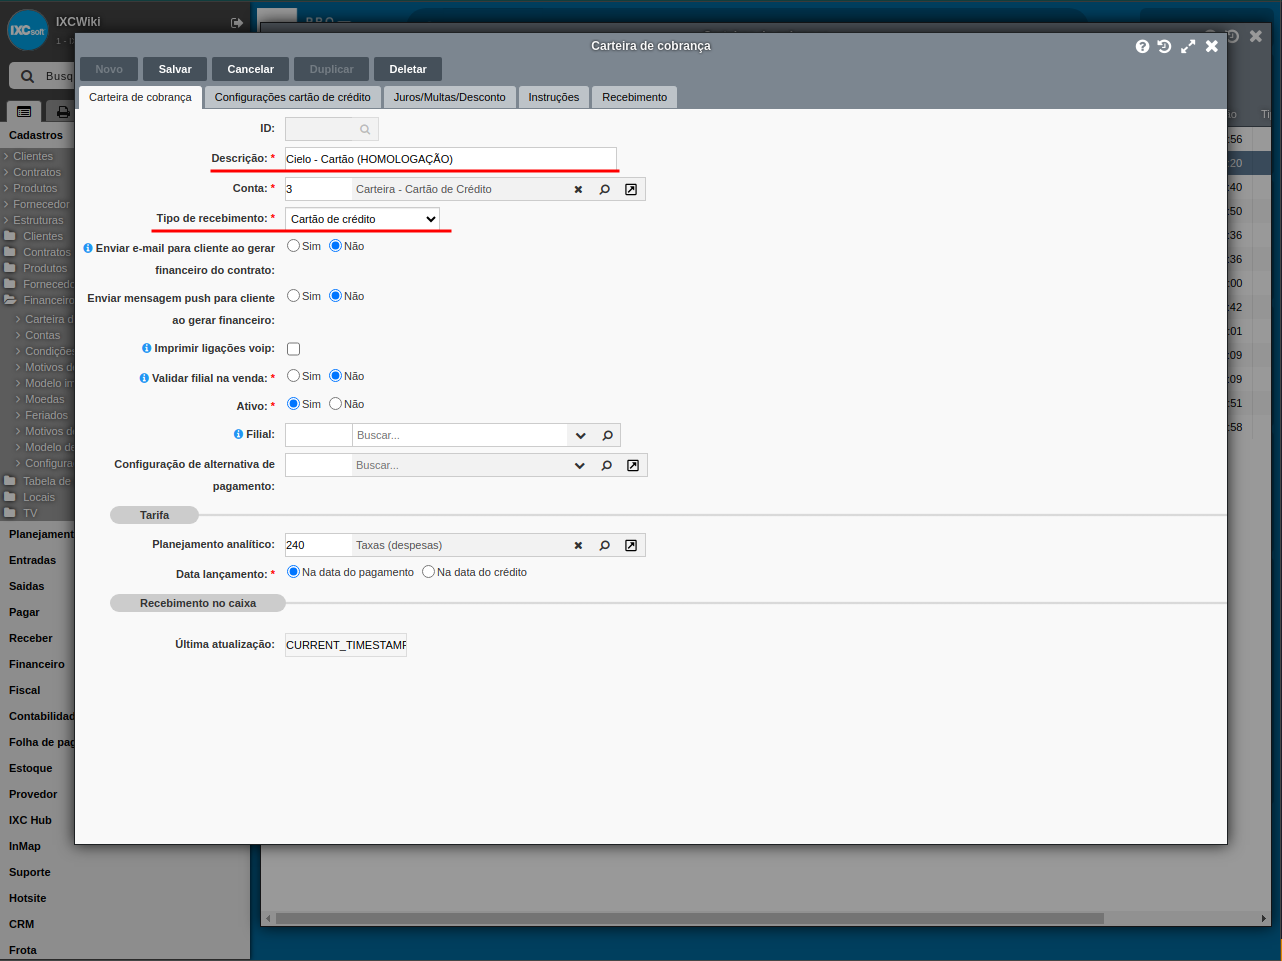Open the Estoque sidebar menu
Screen dimensions: 1282x961
(x=31, y=768)
